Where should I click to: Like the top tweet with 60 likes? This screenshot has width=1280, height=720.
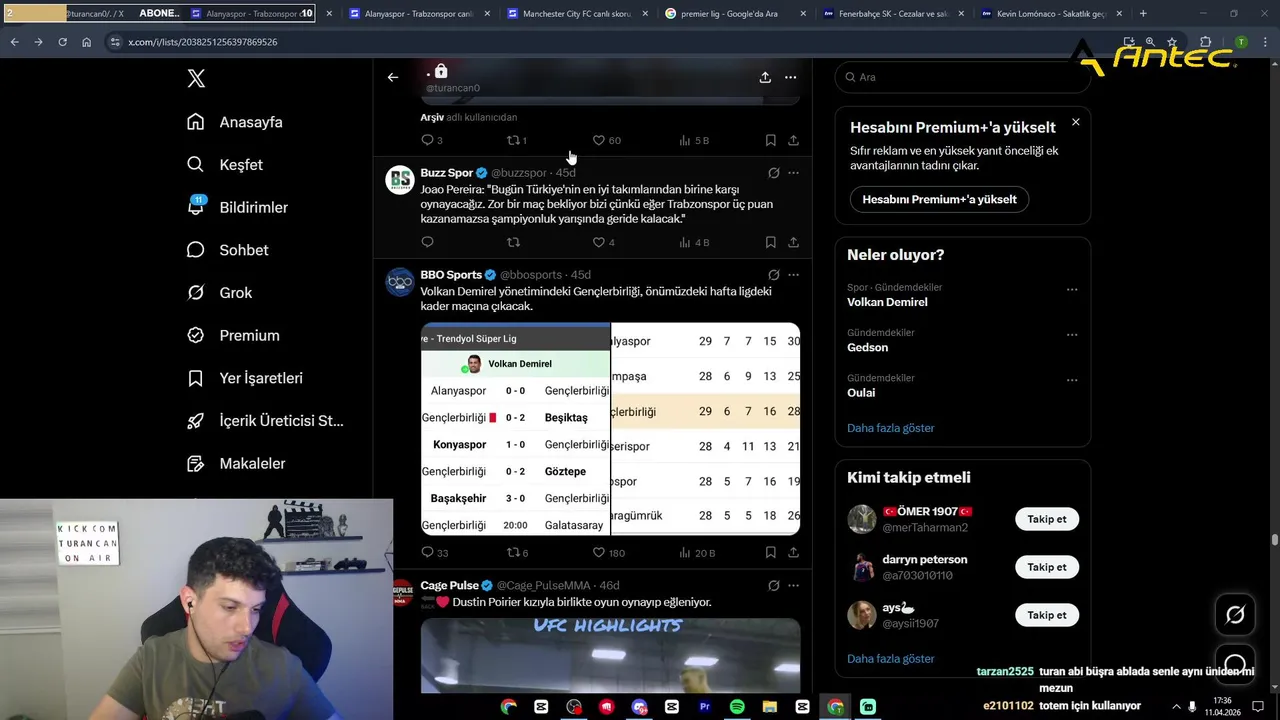coord(606,141)
